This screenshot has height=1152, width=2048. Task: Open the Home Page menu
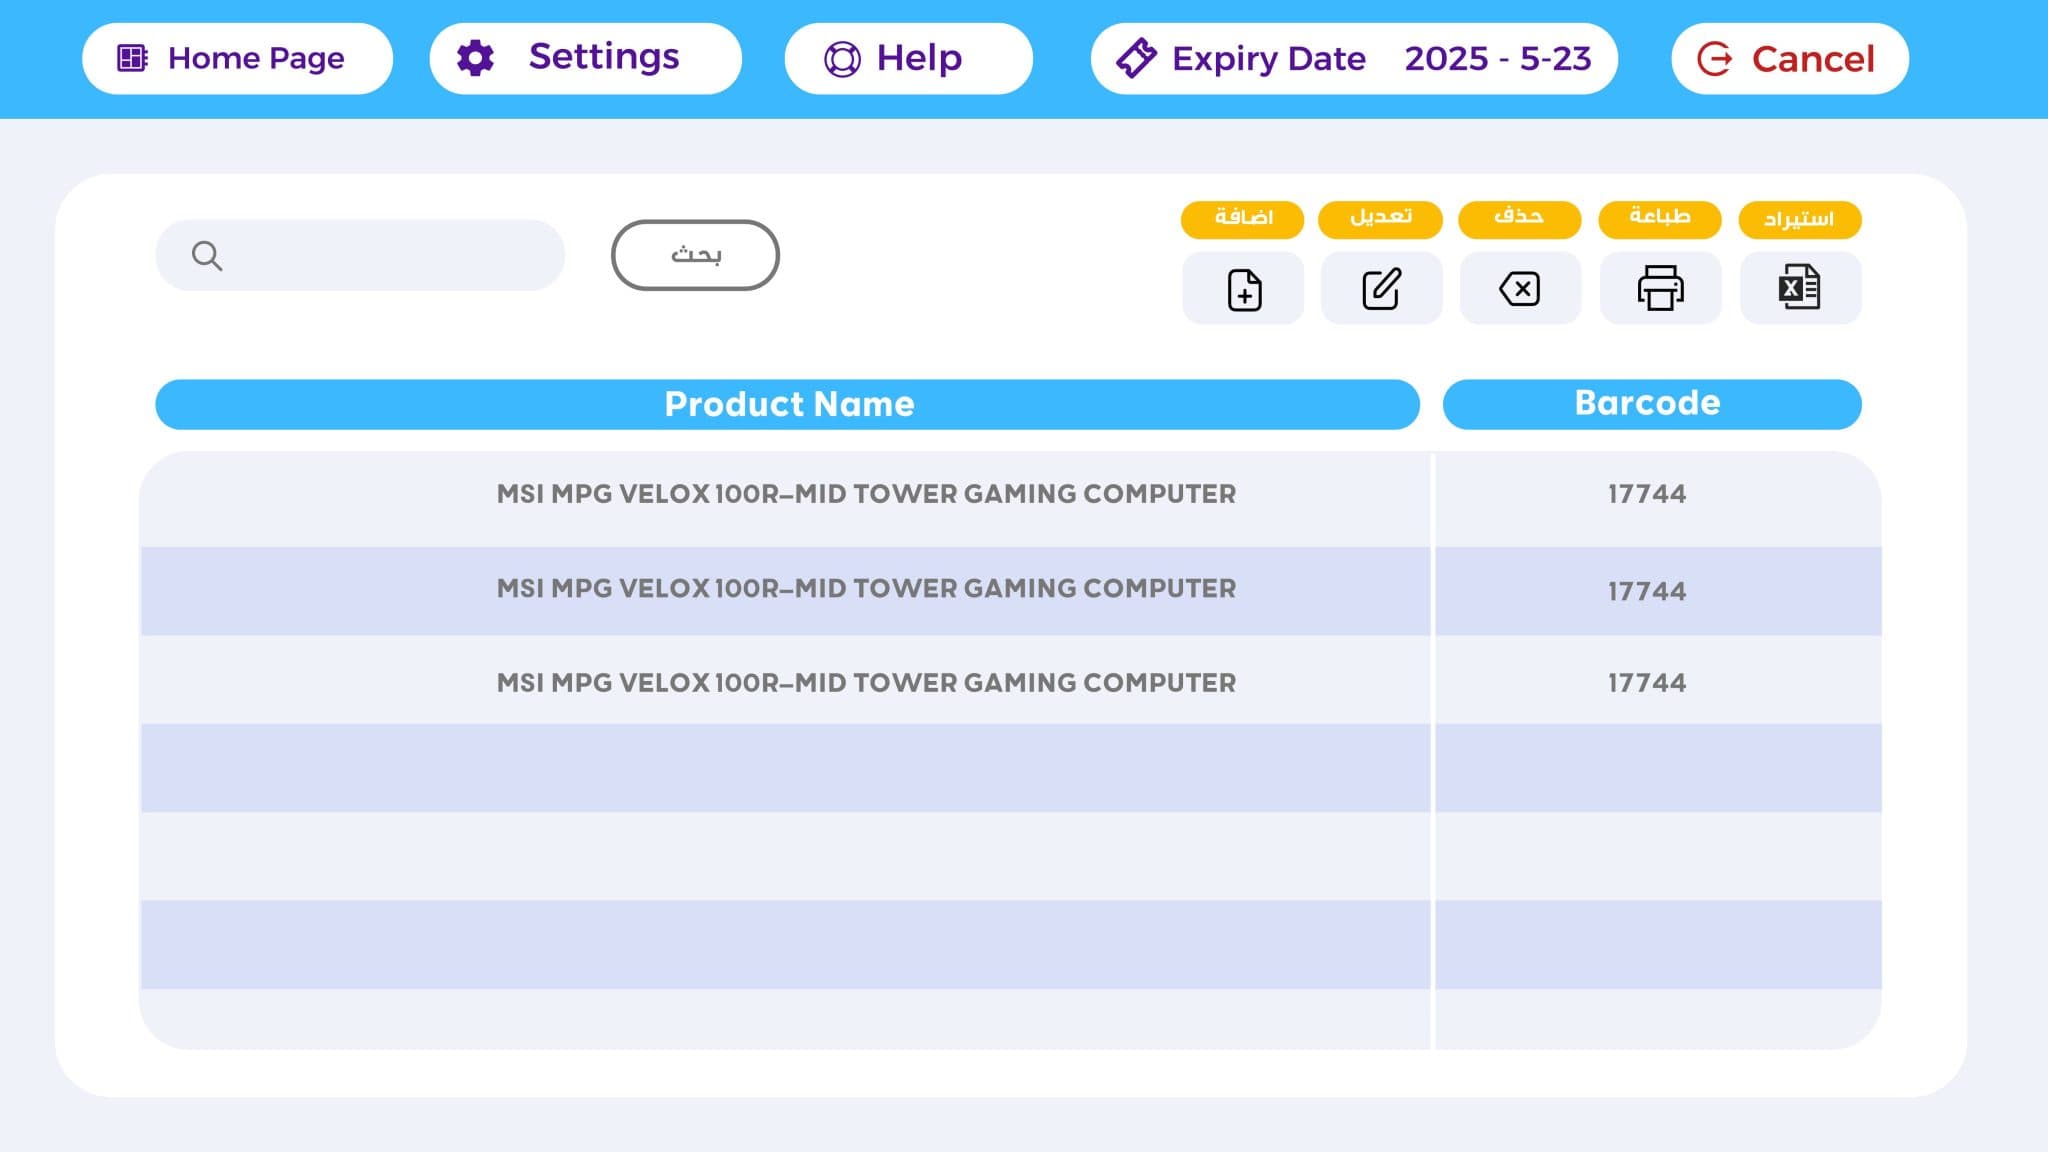pyautogui.click(x=237, y=58)
